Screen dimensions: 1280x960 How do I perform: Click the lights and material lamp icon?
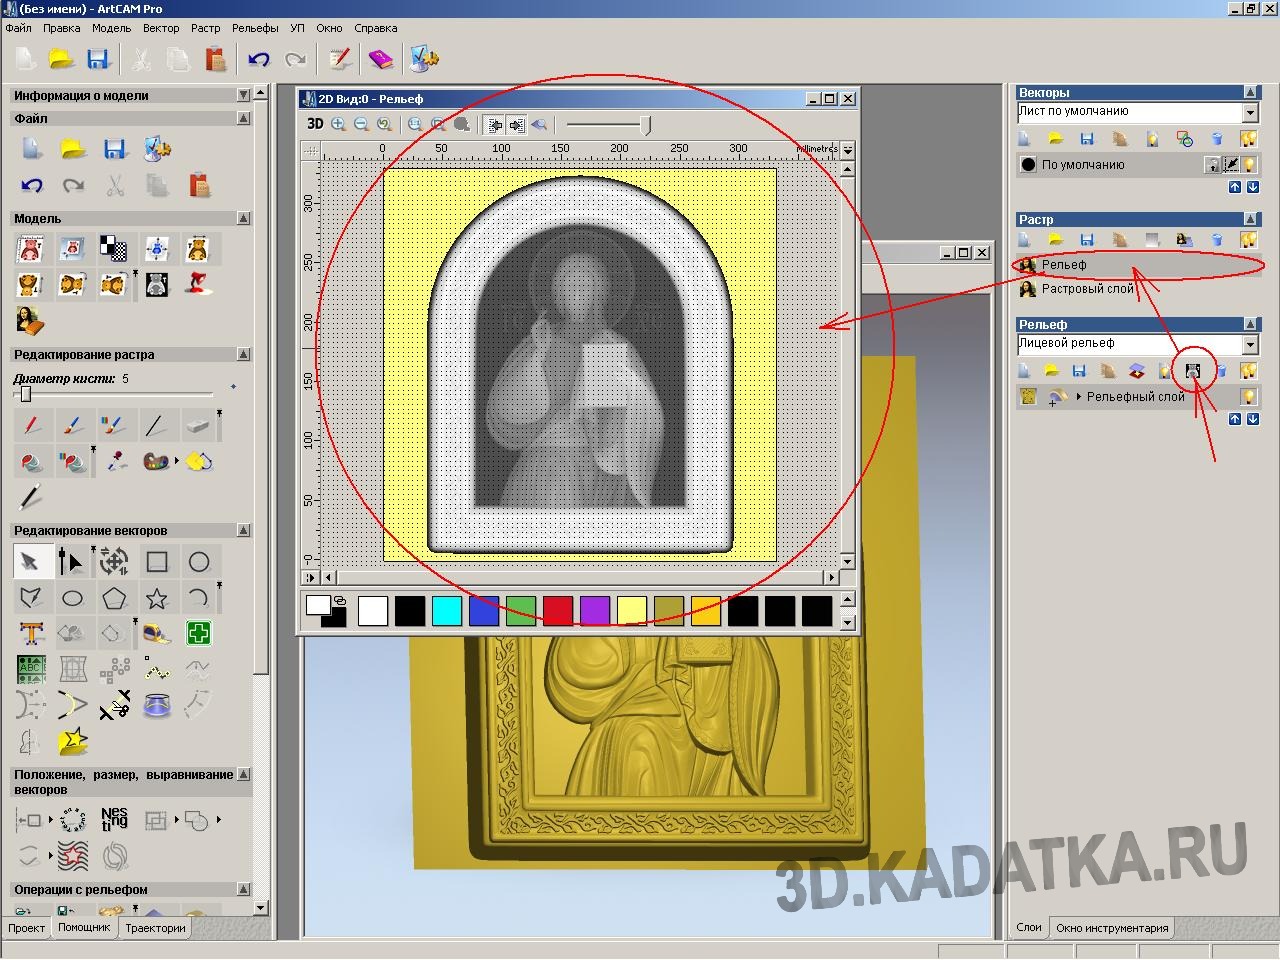(199, 284)
